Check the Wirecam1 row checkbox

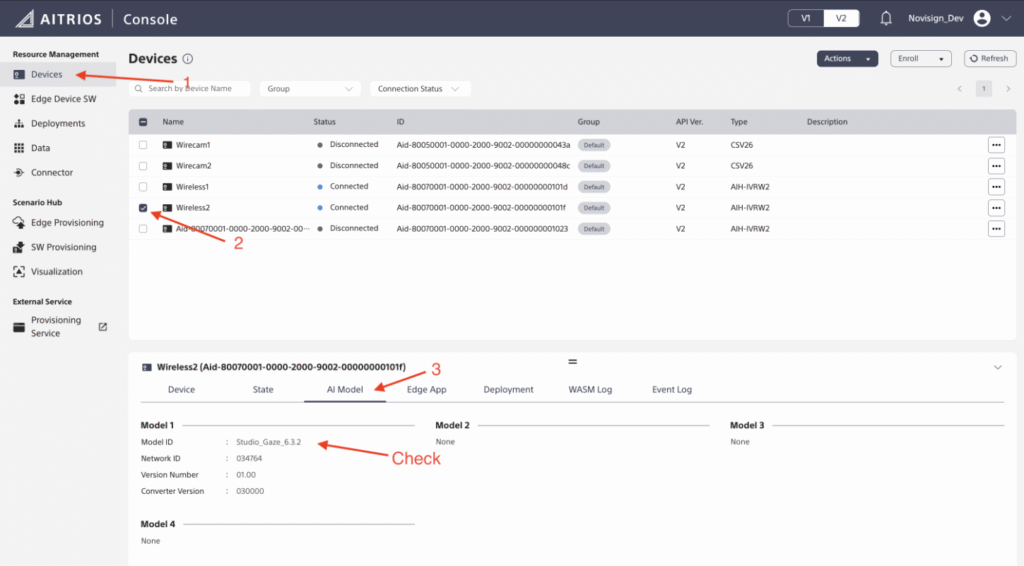coord(143,145)
